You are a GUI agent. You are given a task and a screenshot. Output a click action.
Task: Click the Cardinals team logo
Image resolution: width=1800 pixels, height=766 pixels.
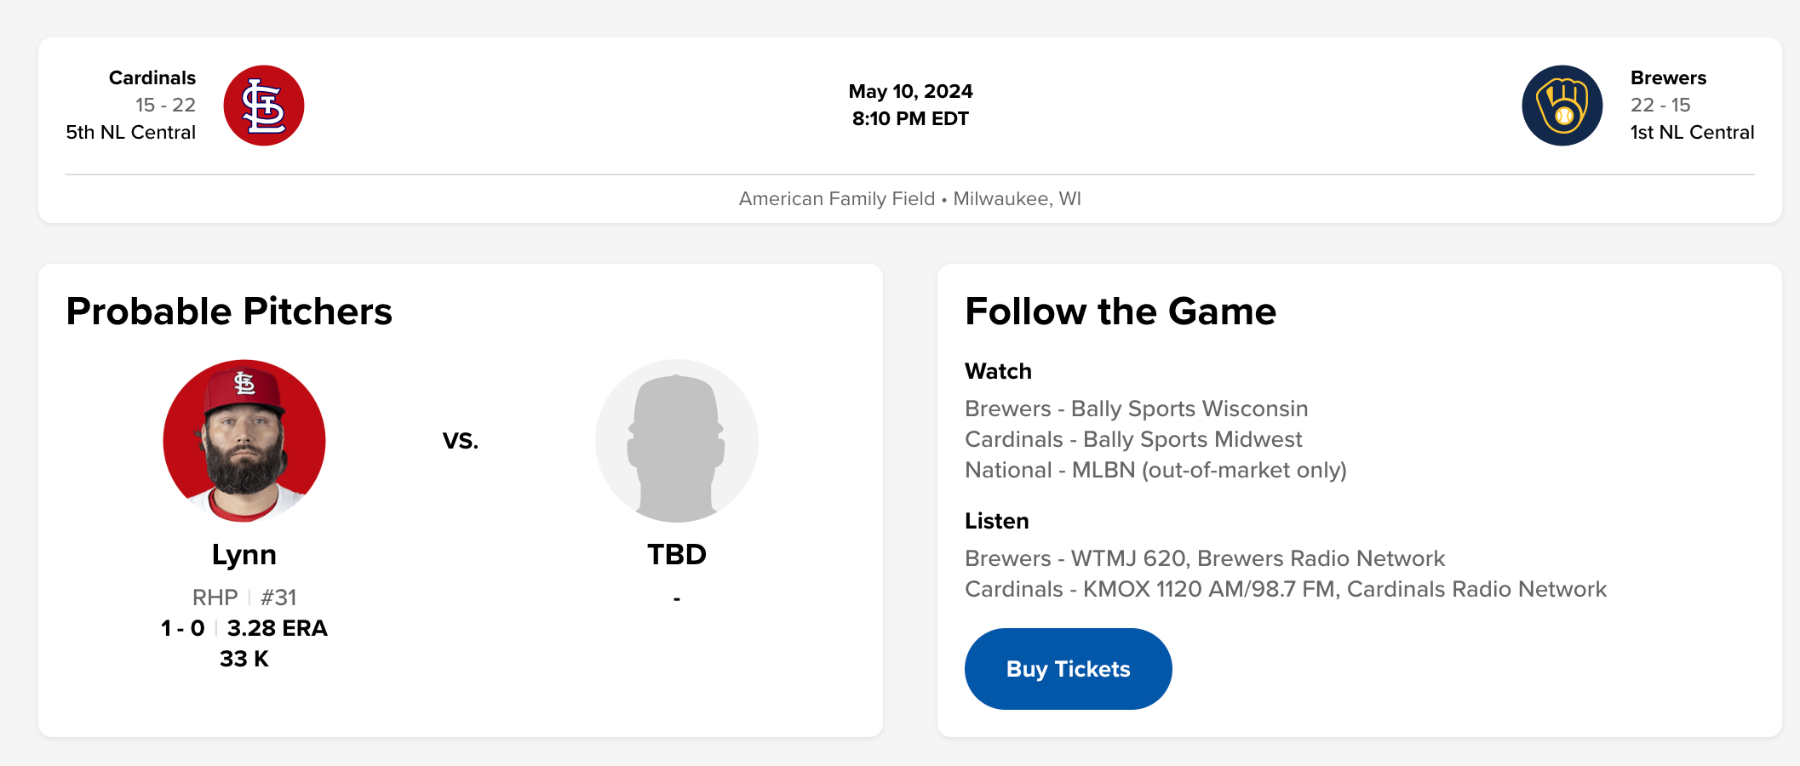tap(264, 106)
